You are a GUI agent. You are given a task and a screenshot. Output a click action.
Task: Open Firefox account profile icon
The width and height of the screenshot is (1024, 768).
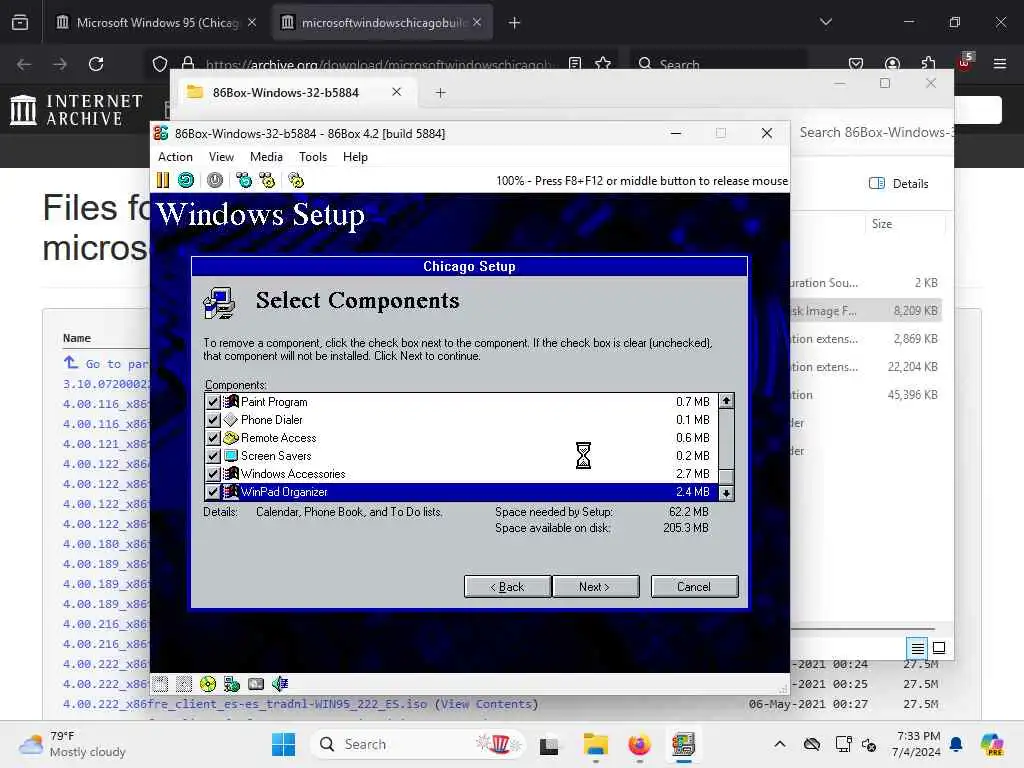pos(892,64)
